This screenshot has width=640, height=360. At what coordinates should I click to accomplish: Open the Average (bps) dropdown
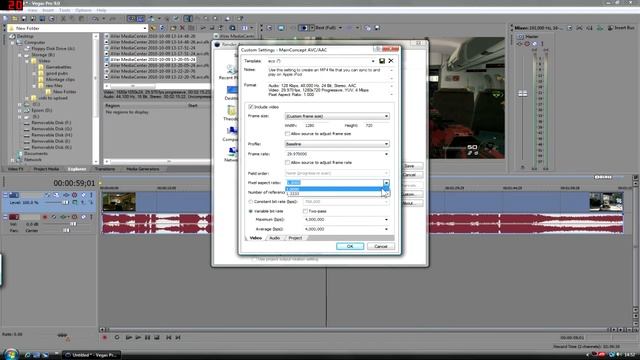386,229
